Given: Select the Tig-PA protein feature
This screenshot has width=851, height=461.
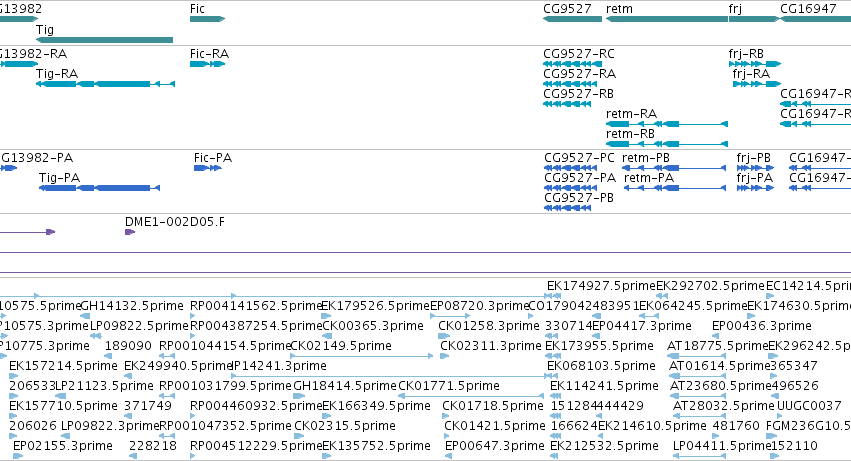Looking at the screenshot, I should coord(99,188).
